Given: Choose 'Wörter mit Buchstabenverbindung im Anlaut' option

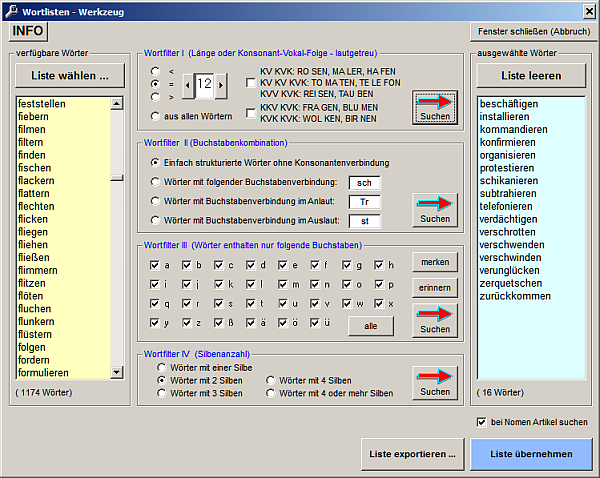Looking at the screenshot, I should (x=155, y=199).
